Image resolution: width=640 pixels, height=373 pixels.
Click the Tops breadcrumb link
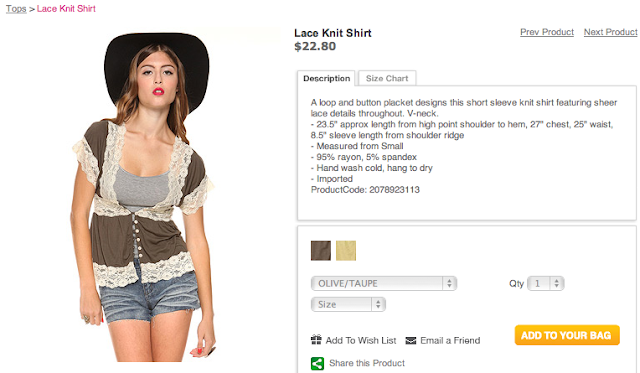[16, 9]
